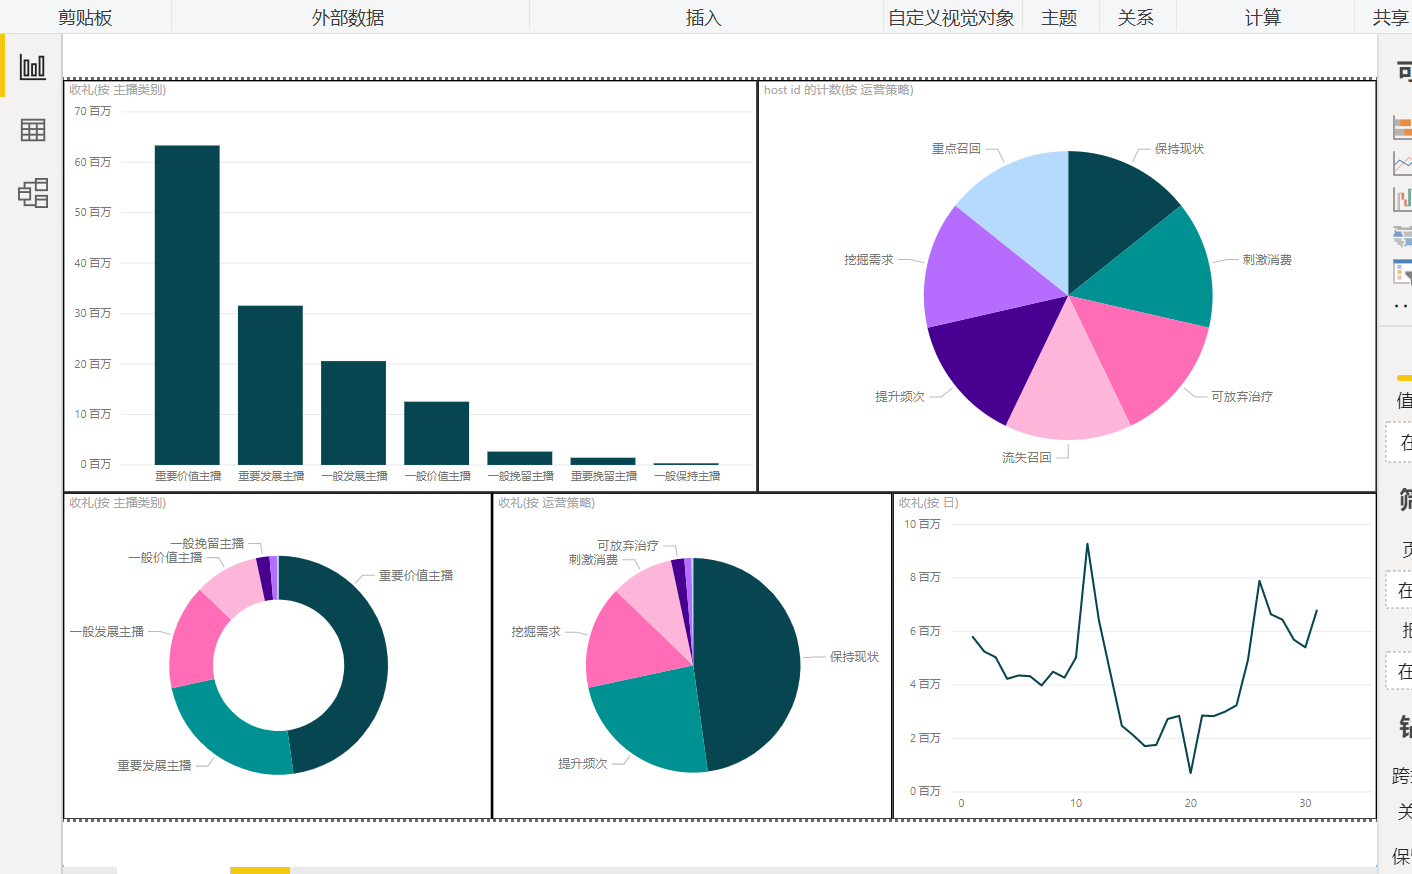Open the 插入 ribbon group
The image size is (1412, 874).
tap(704, 17)
